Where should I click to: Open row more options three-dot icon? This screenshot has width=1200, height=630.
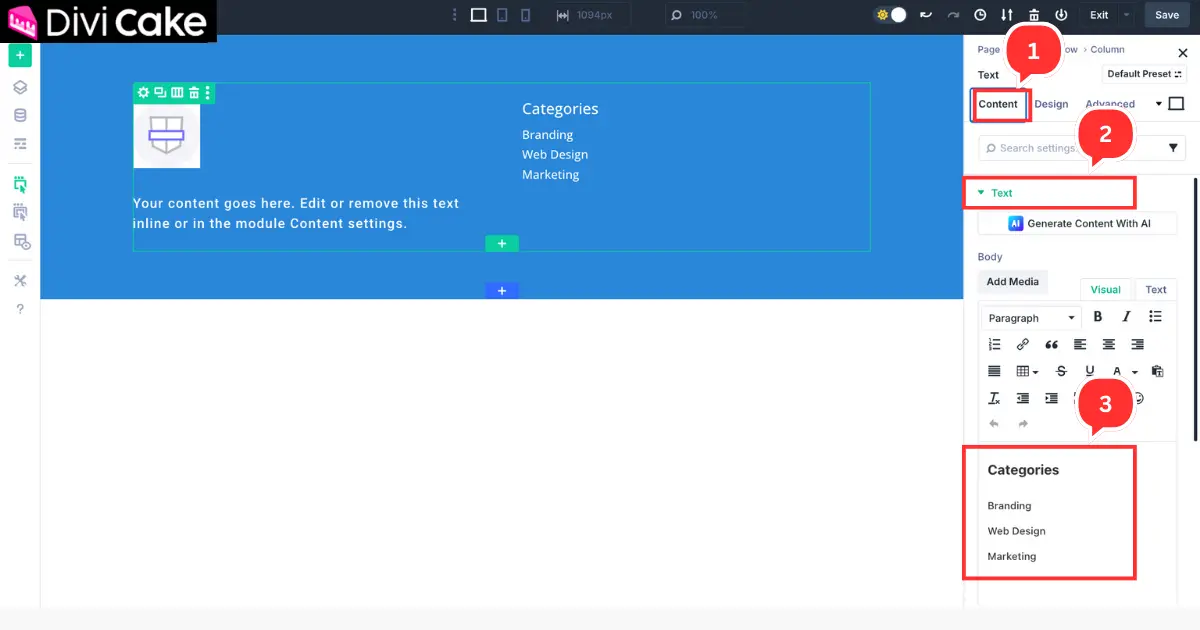tap(208, 93)
